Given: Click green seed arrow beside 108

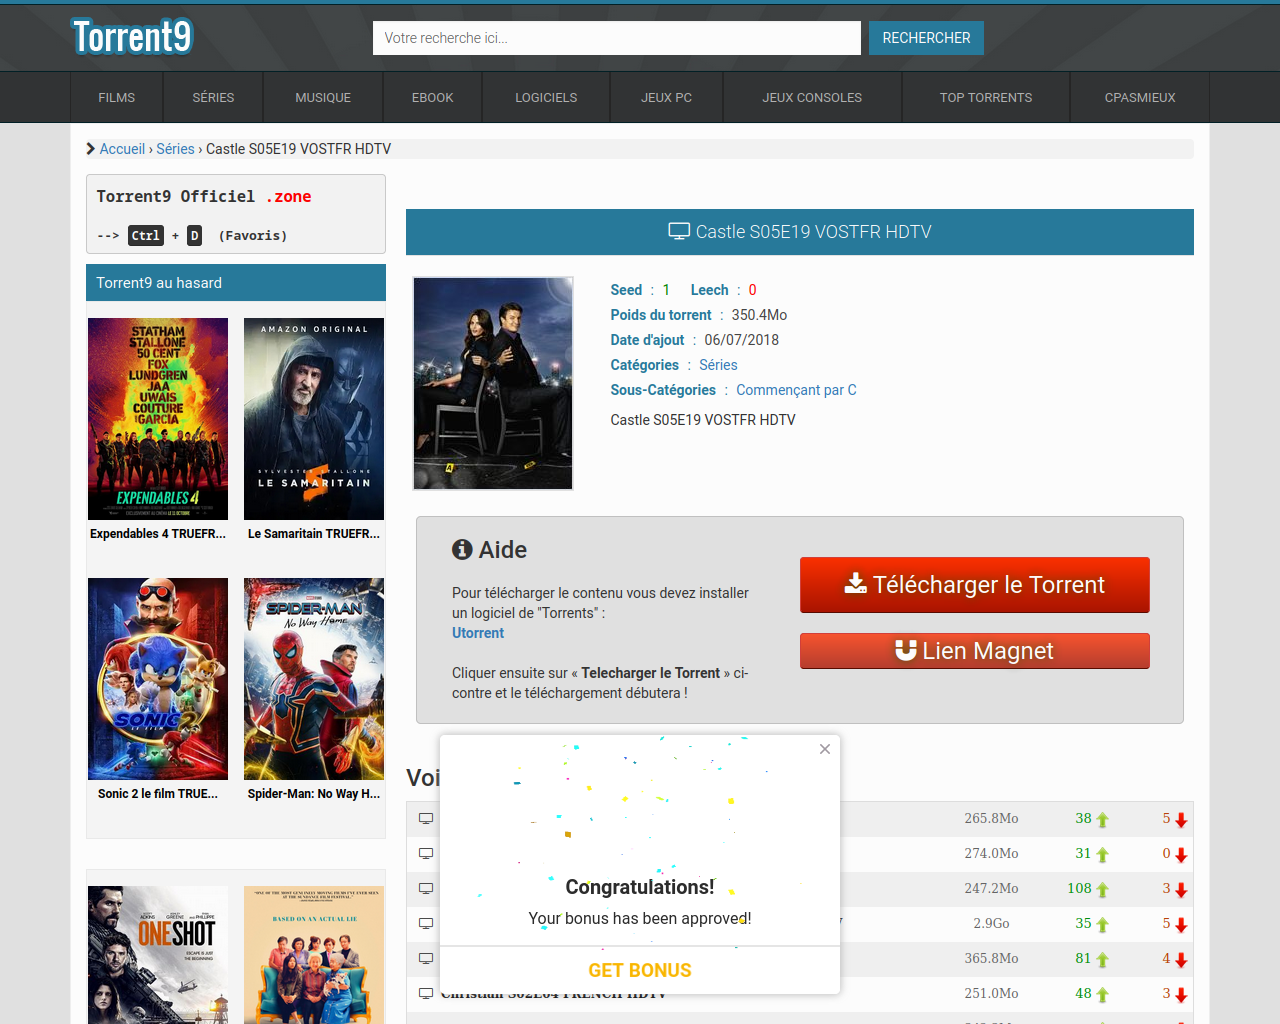Looking at the screenshot, I should click(1103, 890).
